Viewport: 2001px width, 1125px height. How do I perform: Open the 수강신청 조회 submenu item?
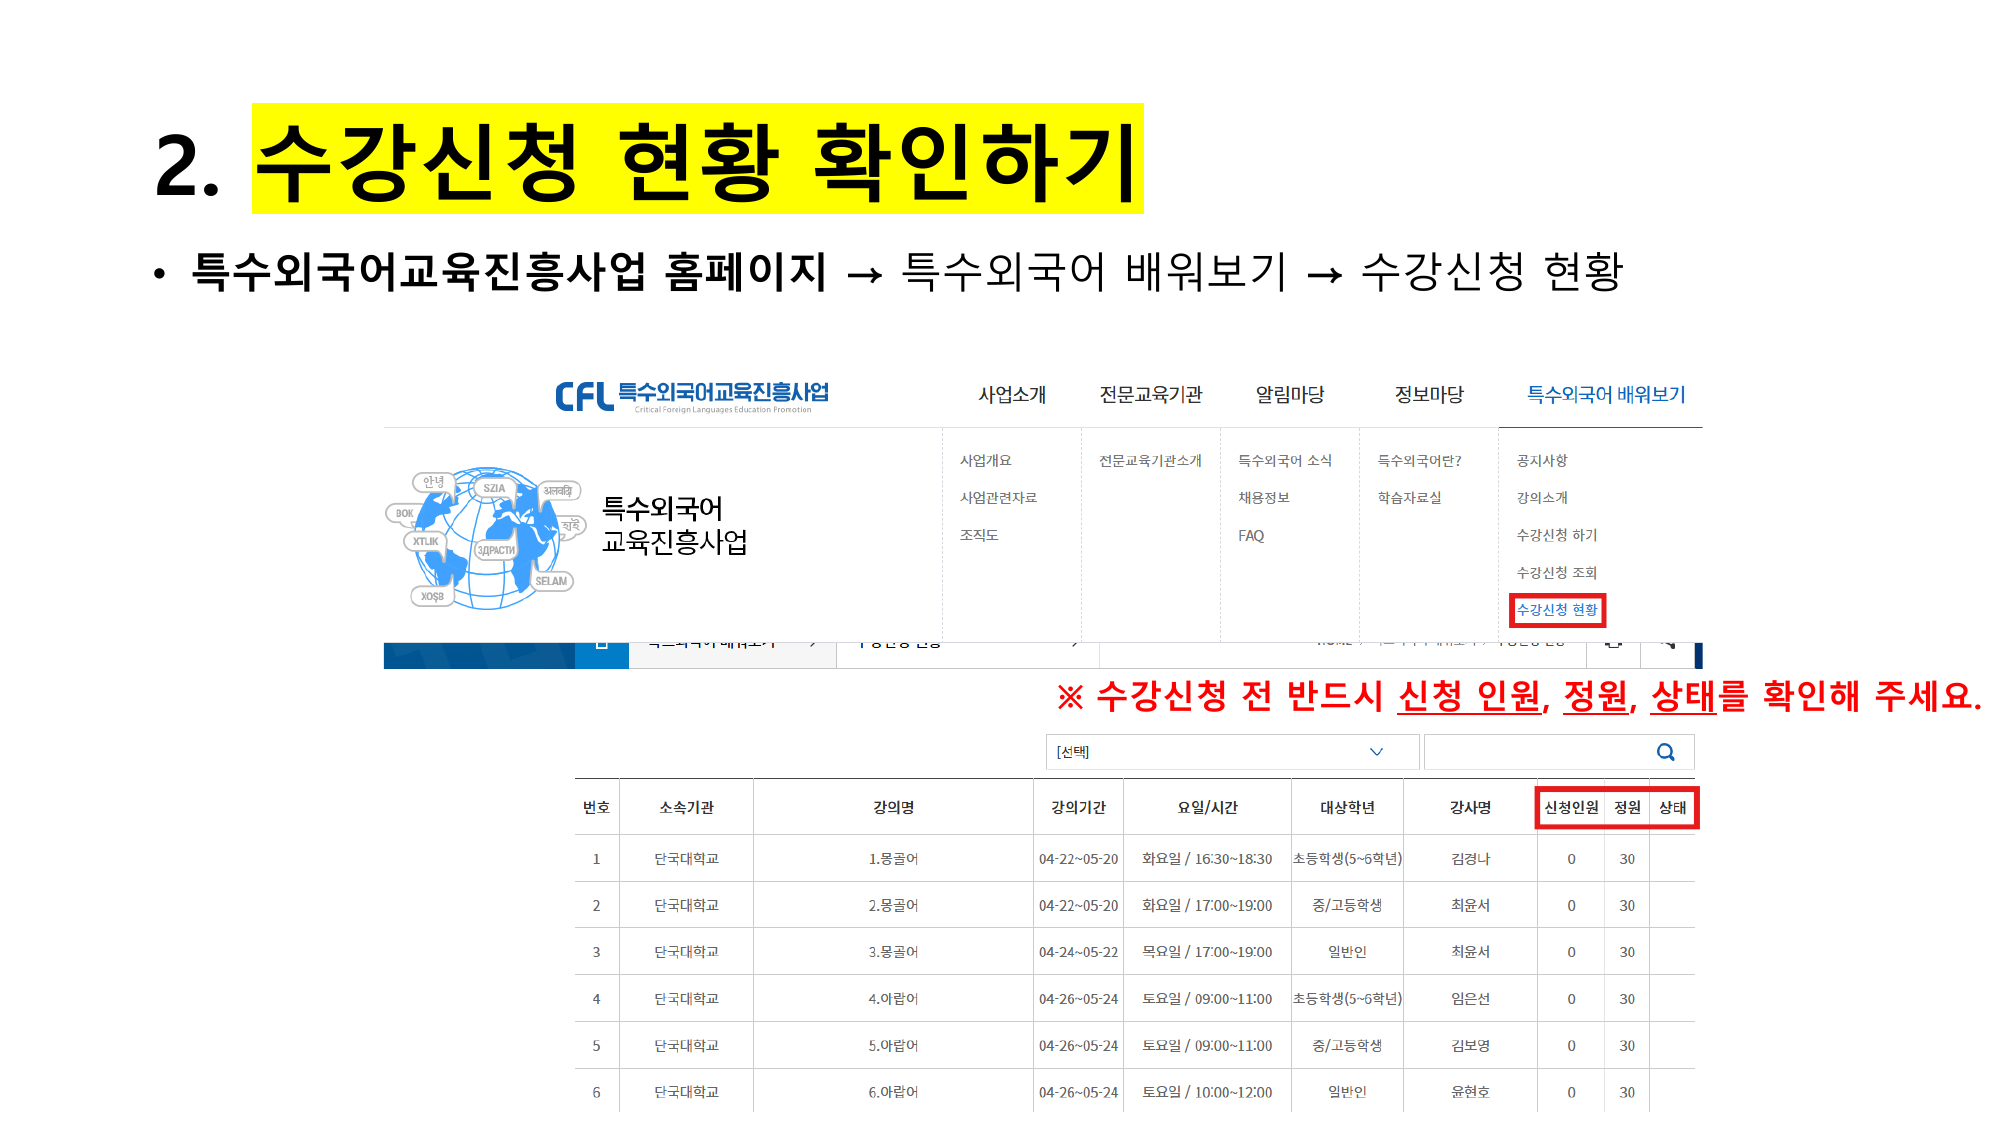pyautogui.click(x=1556, y=573)
